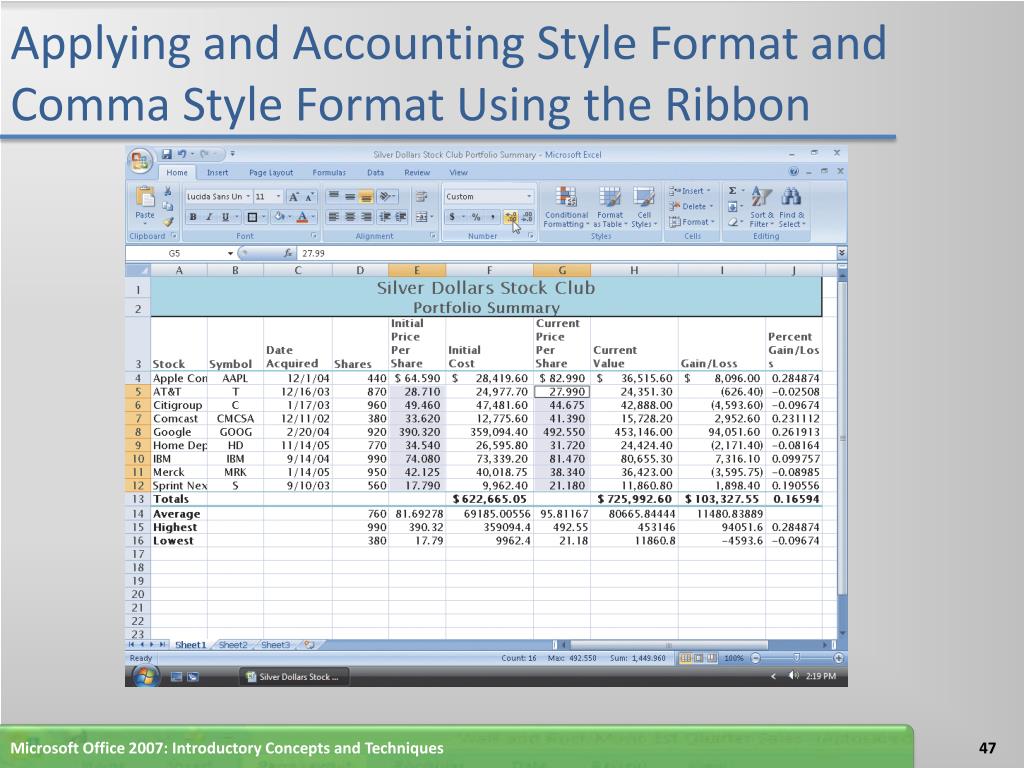Toggle Bold formatting
The height and width of the screenshot is (768, 1024).
193,217
